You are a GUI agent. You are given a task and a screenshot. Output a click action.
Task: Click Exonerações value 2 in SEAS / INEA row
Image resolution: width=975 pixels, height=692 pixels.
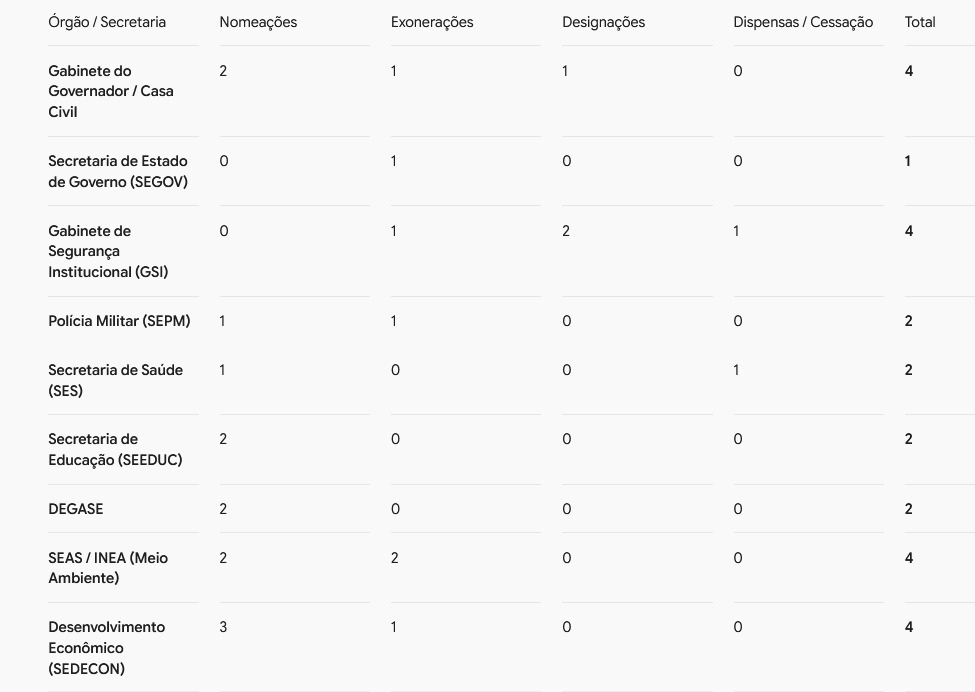[x=395, y=558]
